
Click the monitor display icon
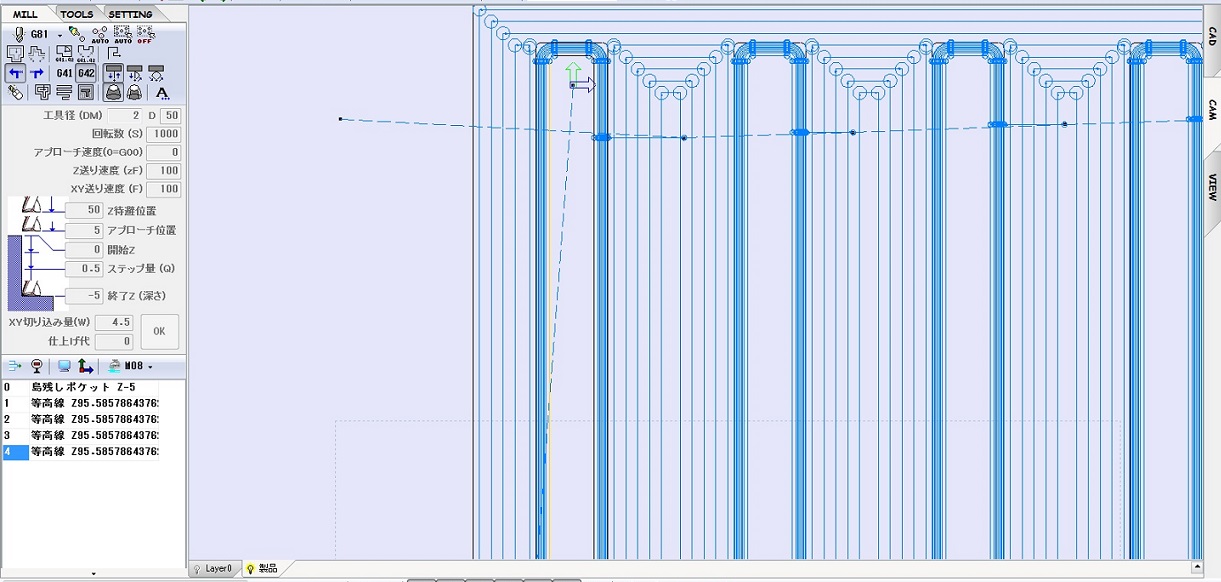[64, 366]
